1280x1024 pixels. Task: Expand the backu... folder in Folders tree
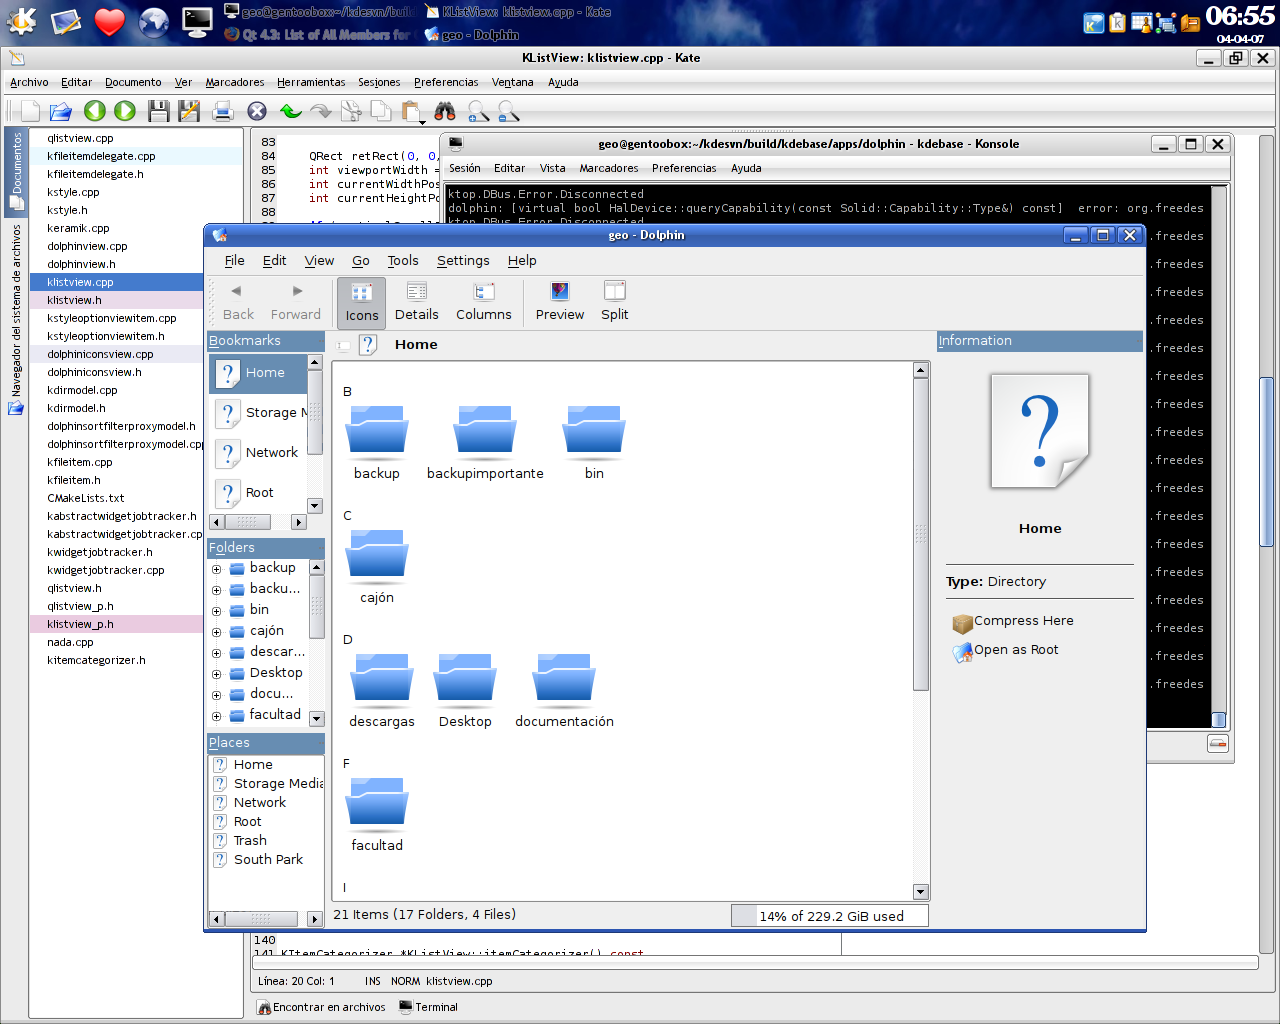(x=216, y=590)
